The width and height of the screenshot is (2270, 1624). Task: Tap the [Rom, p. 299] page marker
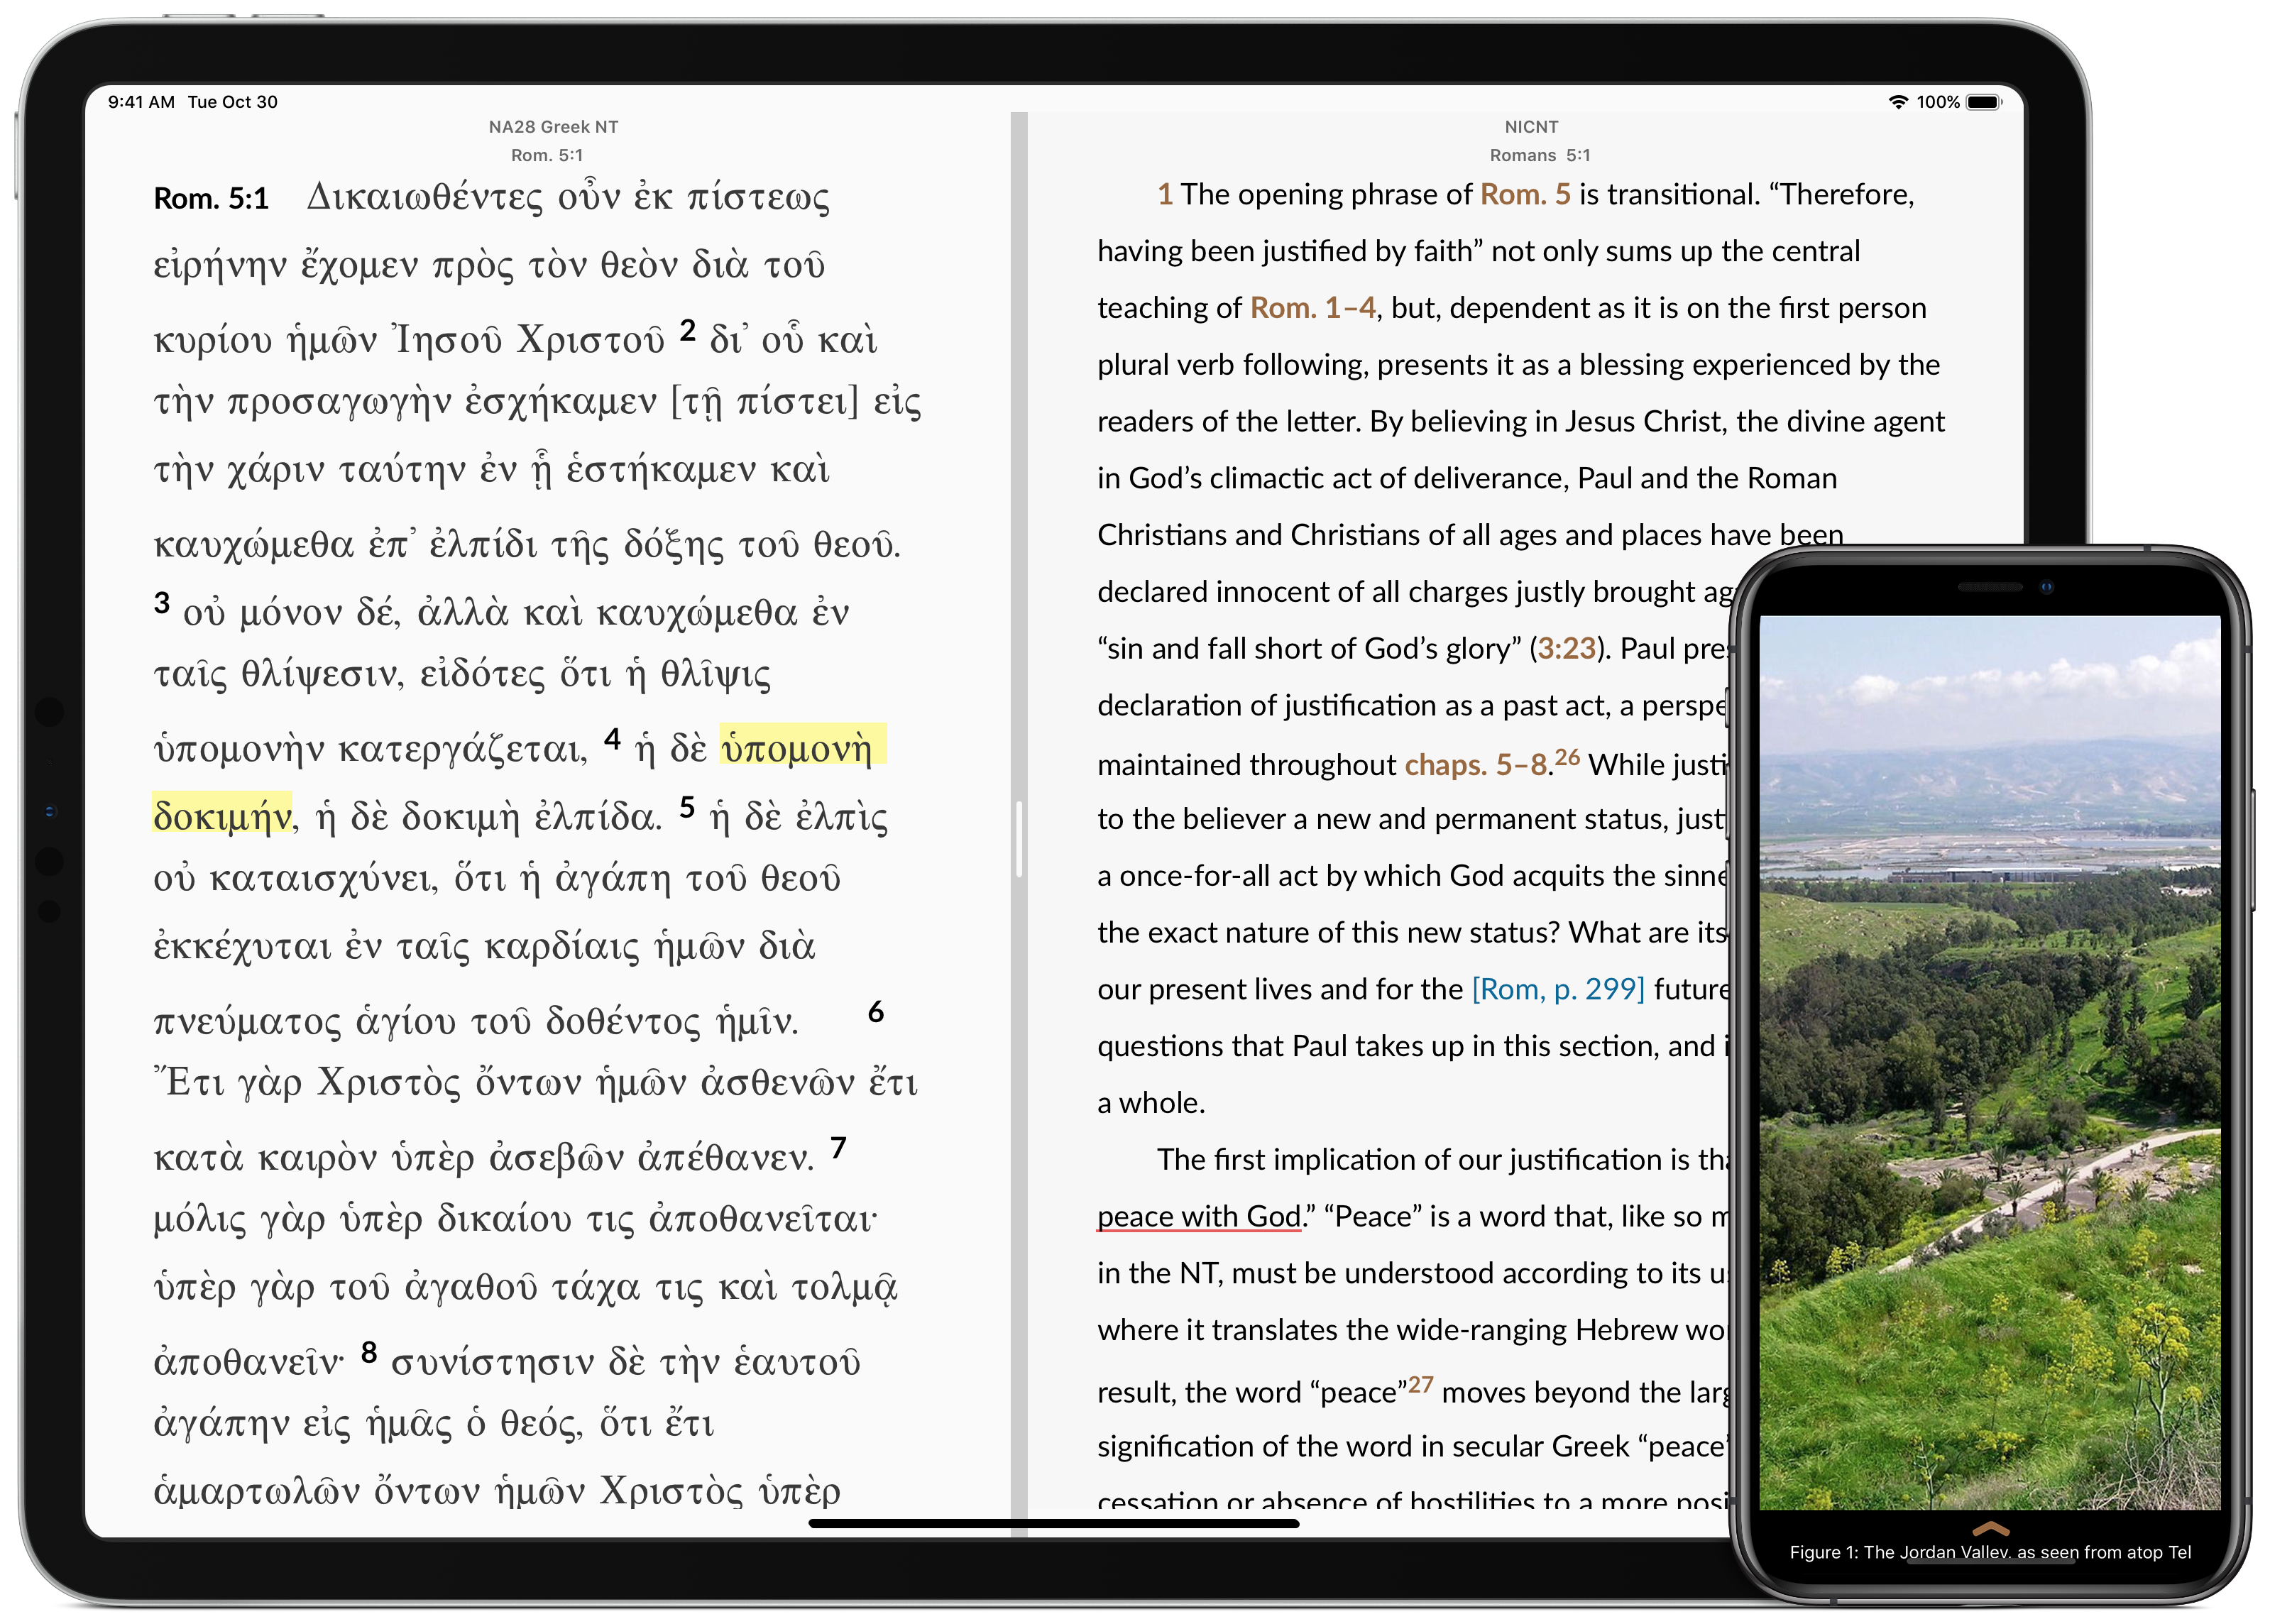pos(1557,989)
